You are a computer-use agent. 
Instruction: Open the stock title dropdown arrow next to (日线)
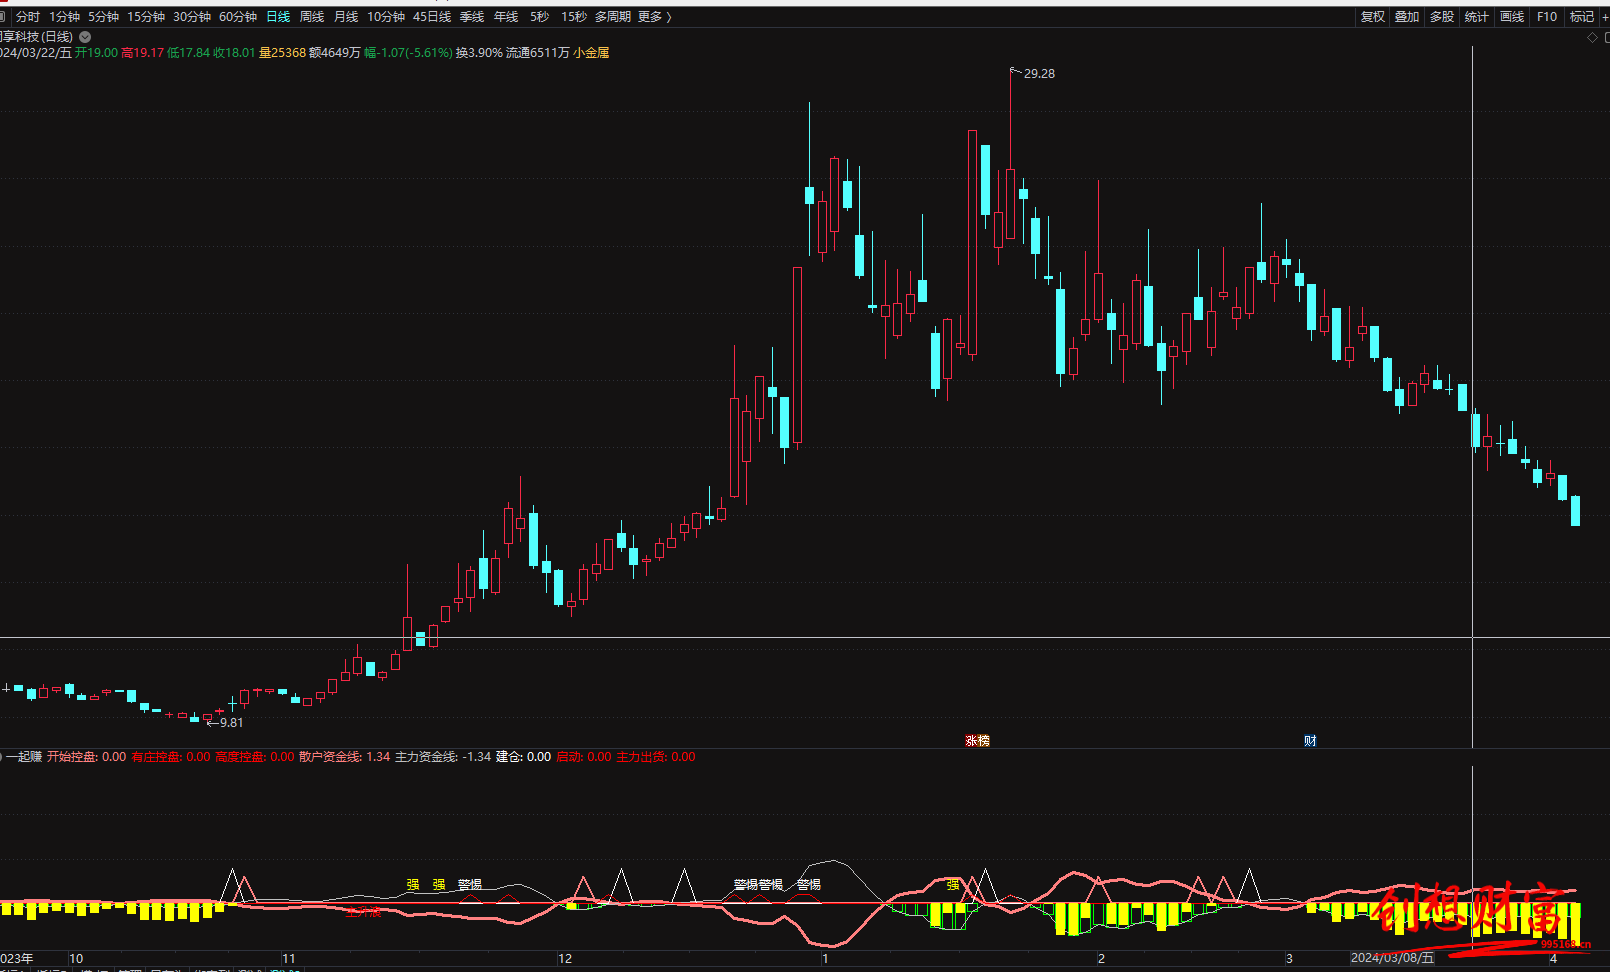(x=85, y=37)
